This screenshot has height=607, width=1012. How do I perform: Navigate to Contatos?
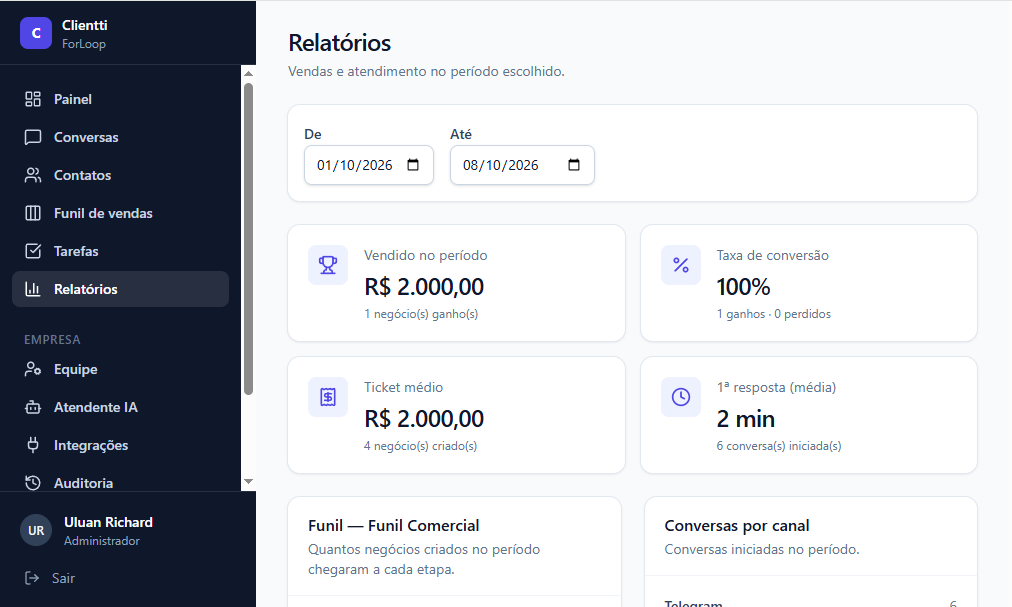pos(120,175)
